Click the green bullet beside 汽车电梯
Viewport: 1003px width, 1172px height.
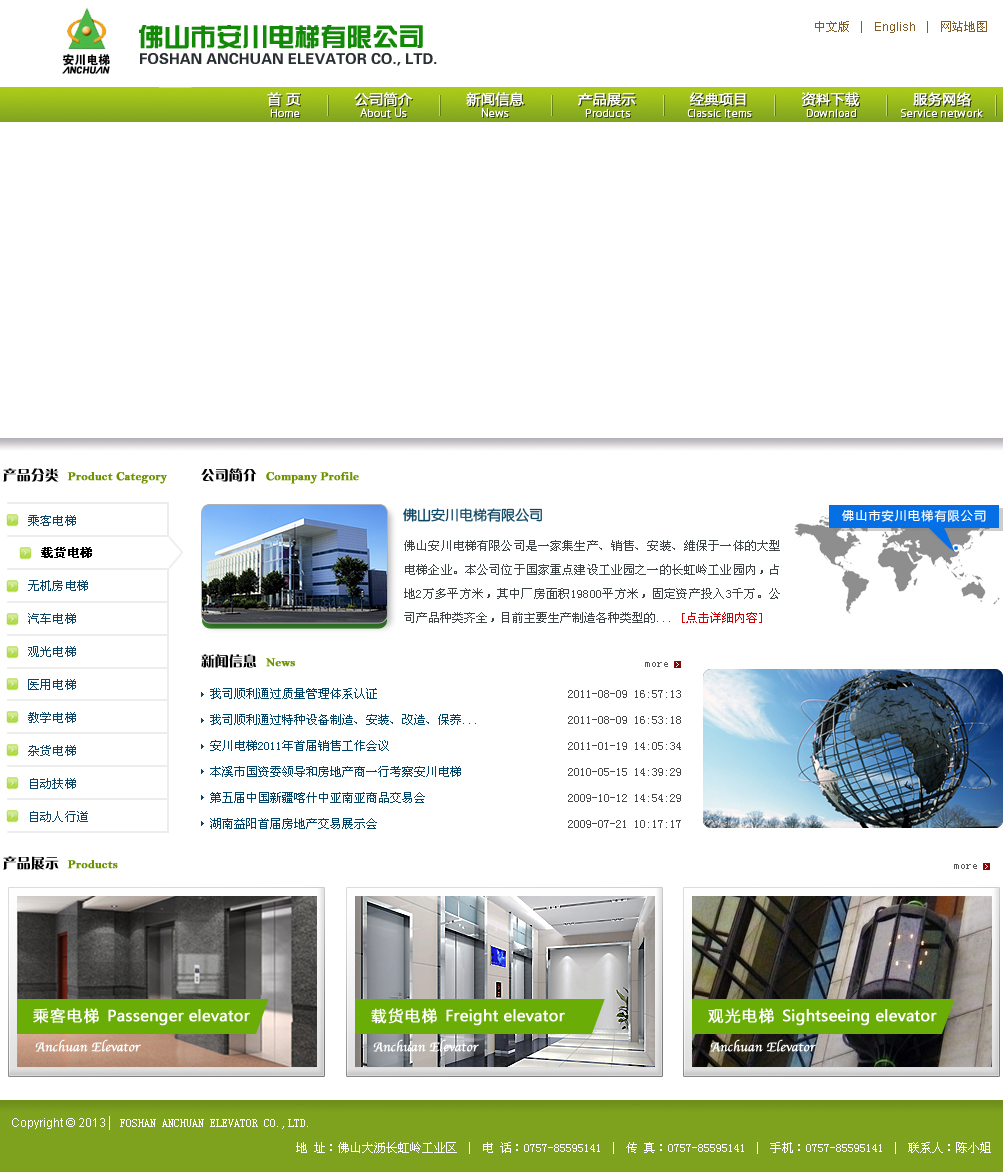tap(13, 618)
